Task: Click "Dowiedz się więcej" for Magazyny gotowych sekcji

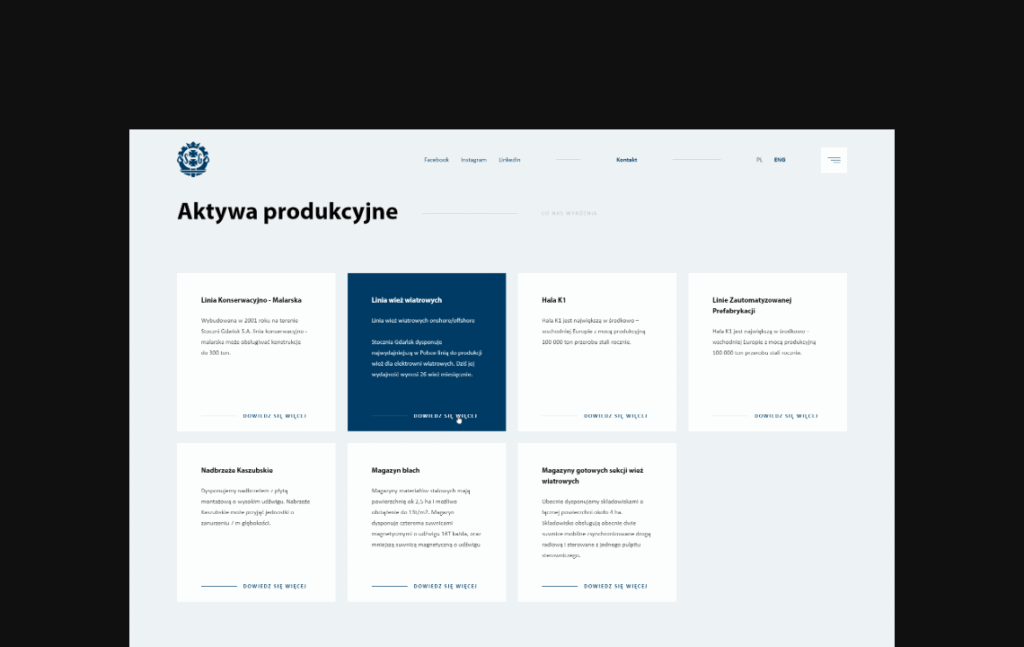Action: coord(615,586)
